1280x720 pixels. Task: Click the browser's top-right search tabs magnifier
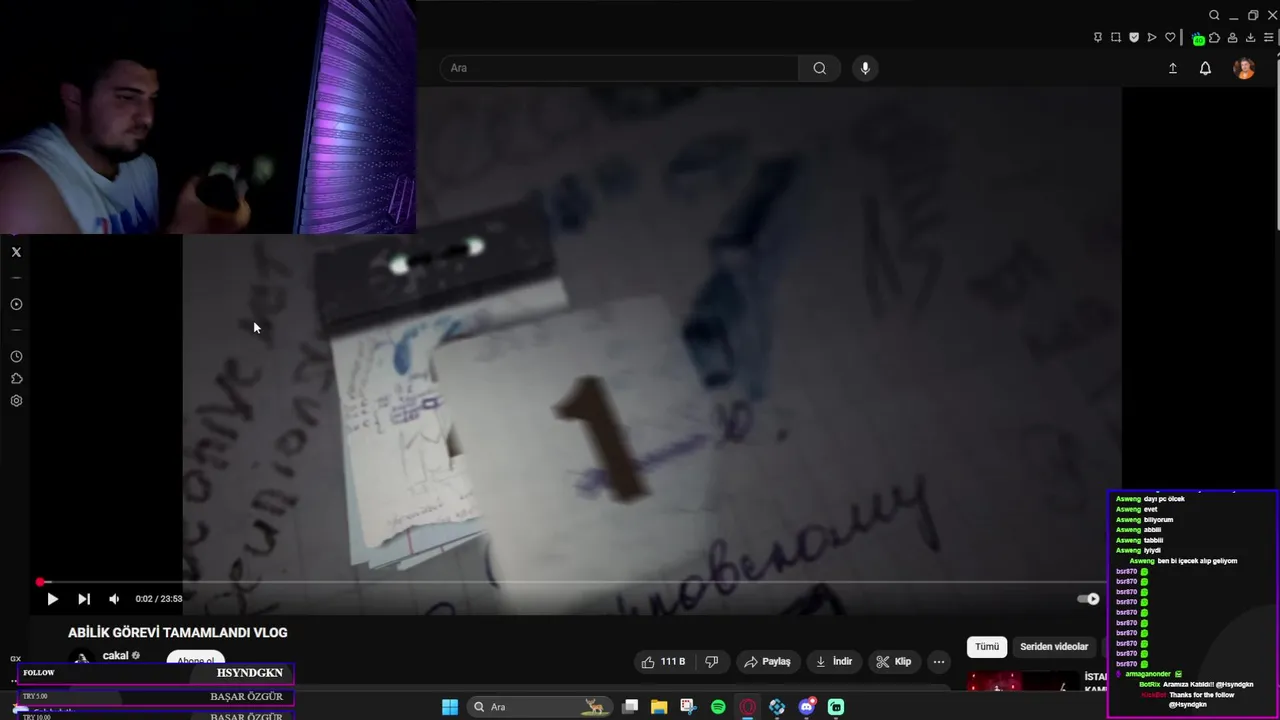[x=1214, y=15]
